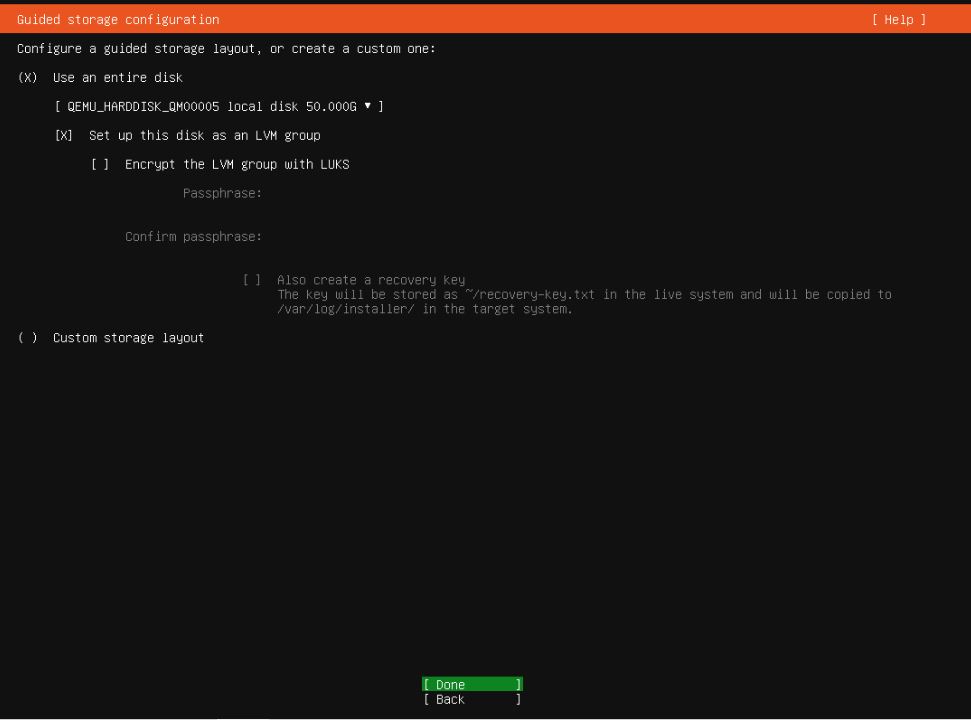Click the down arrow beside 50.000G

point(368,106)
